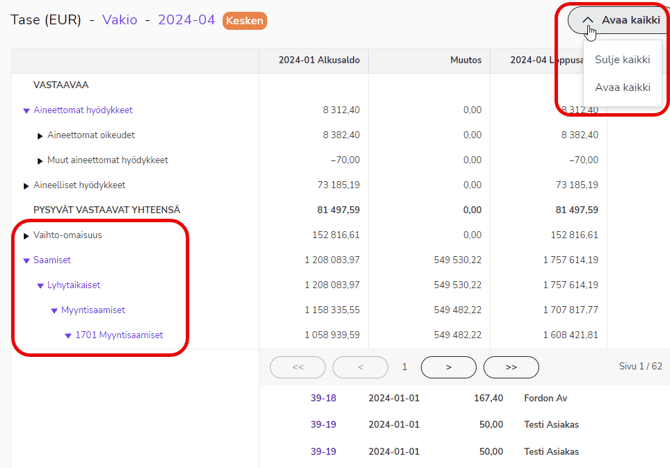
Task: Expand the Aineelliset hyödykkeet arrow
Action: point(27,185)
